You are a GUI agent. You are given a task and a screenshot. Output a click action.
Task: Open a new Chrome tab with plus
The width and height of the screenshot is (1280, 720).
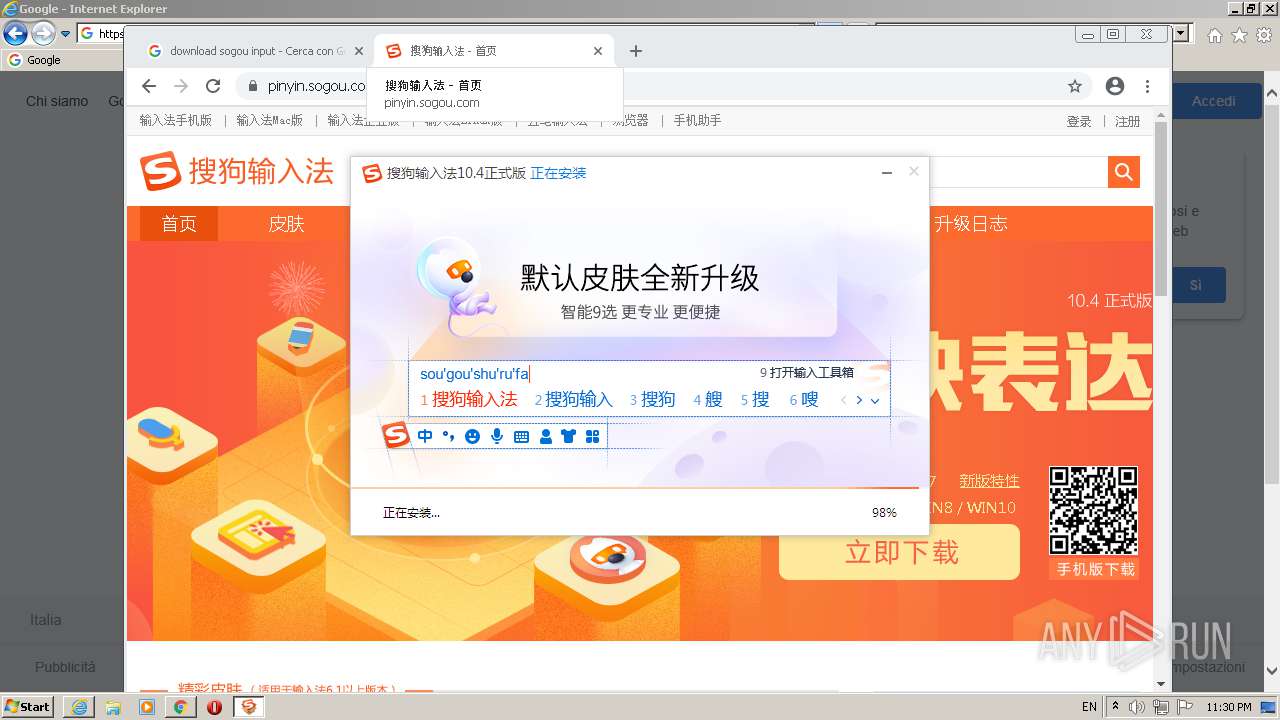click(636, 51)
